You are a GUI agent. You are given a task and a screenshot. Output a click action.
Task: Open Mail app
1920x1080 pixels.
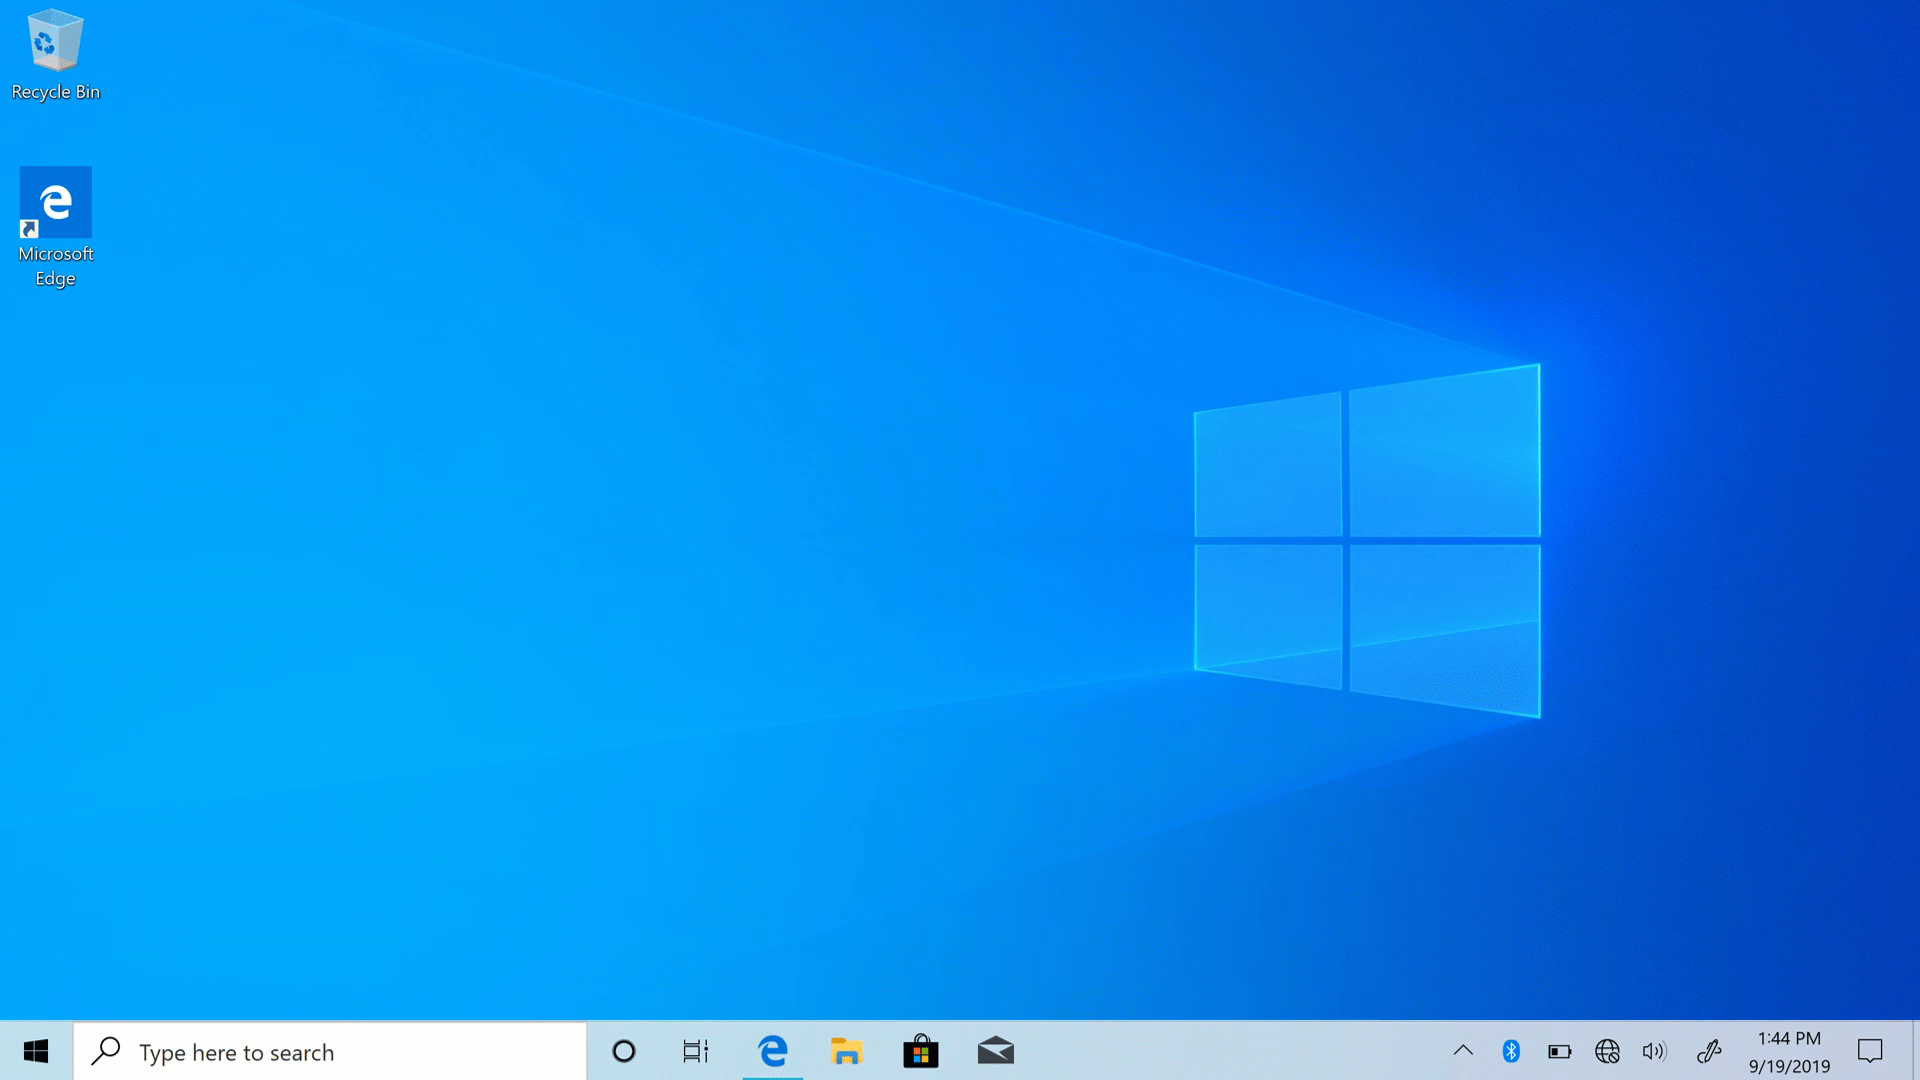click(x=994, y=1051)
